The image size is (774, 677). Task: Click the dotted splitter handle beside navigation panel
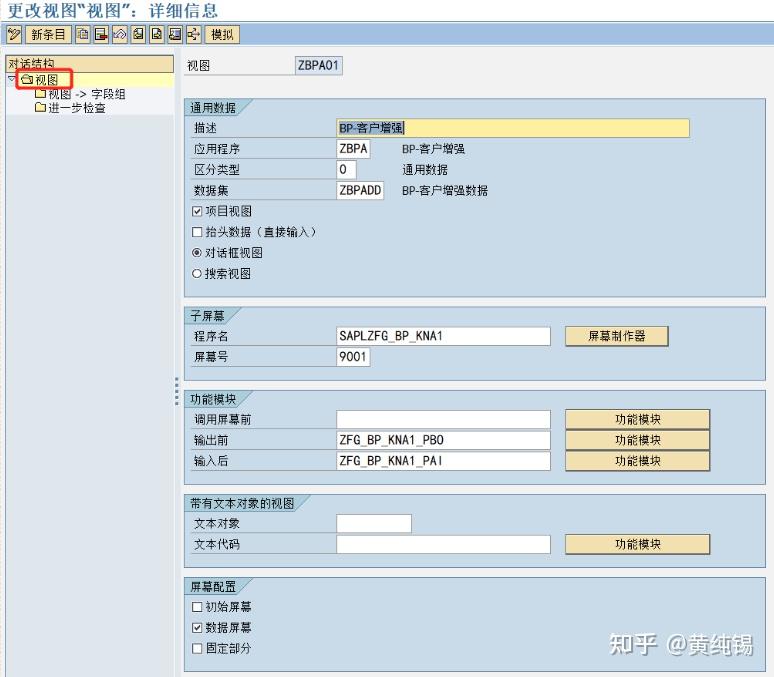coord(177,392)
